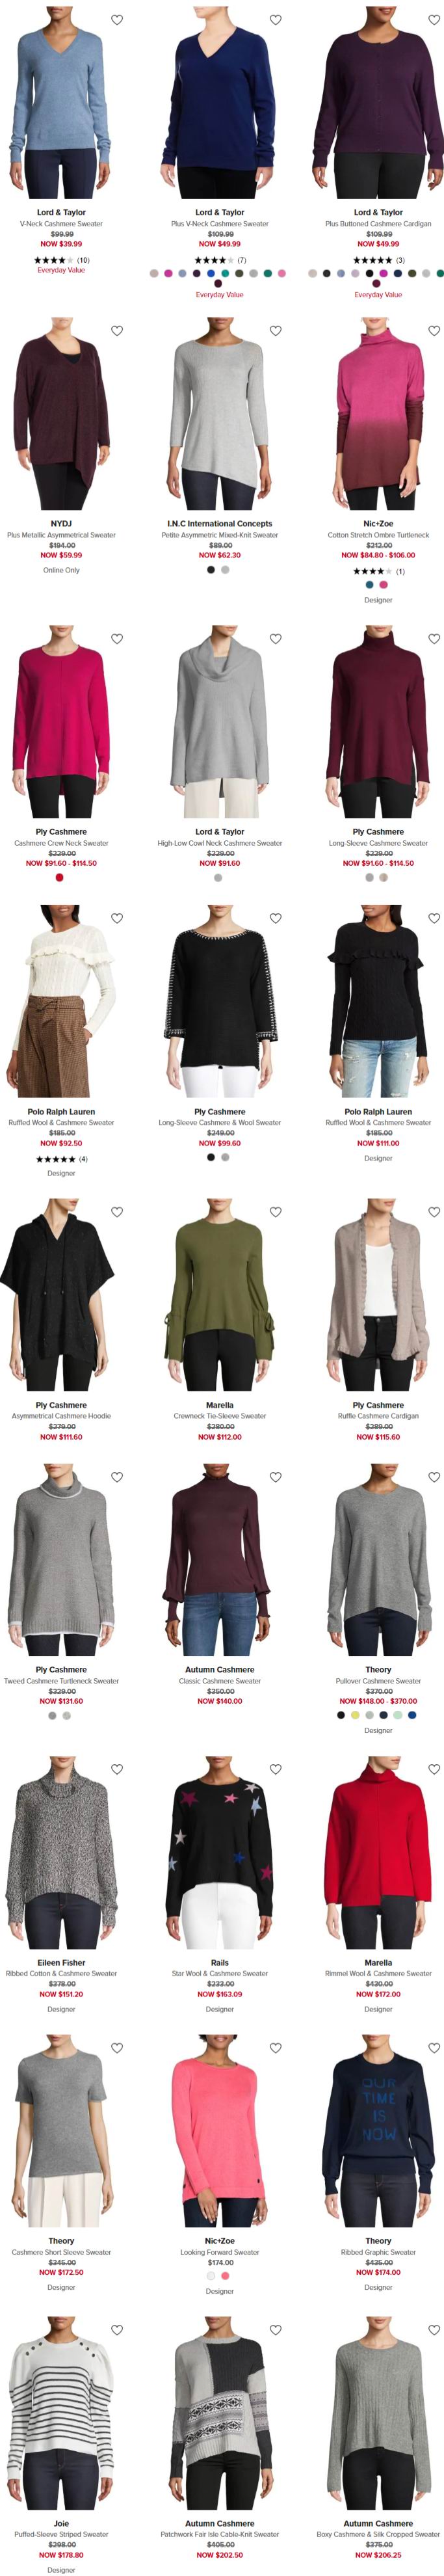This screenshot has width=444, height=2576.
Task: Choose pink swatch under Nic+Zoe Ombre Turtleneck
Action: 384,585
